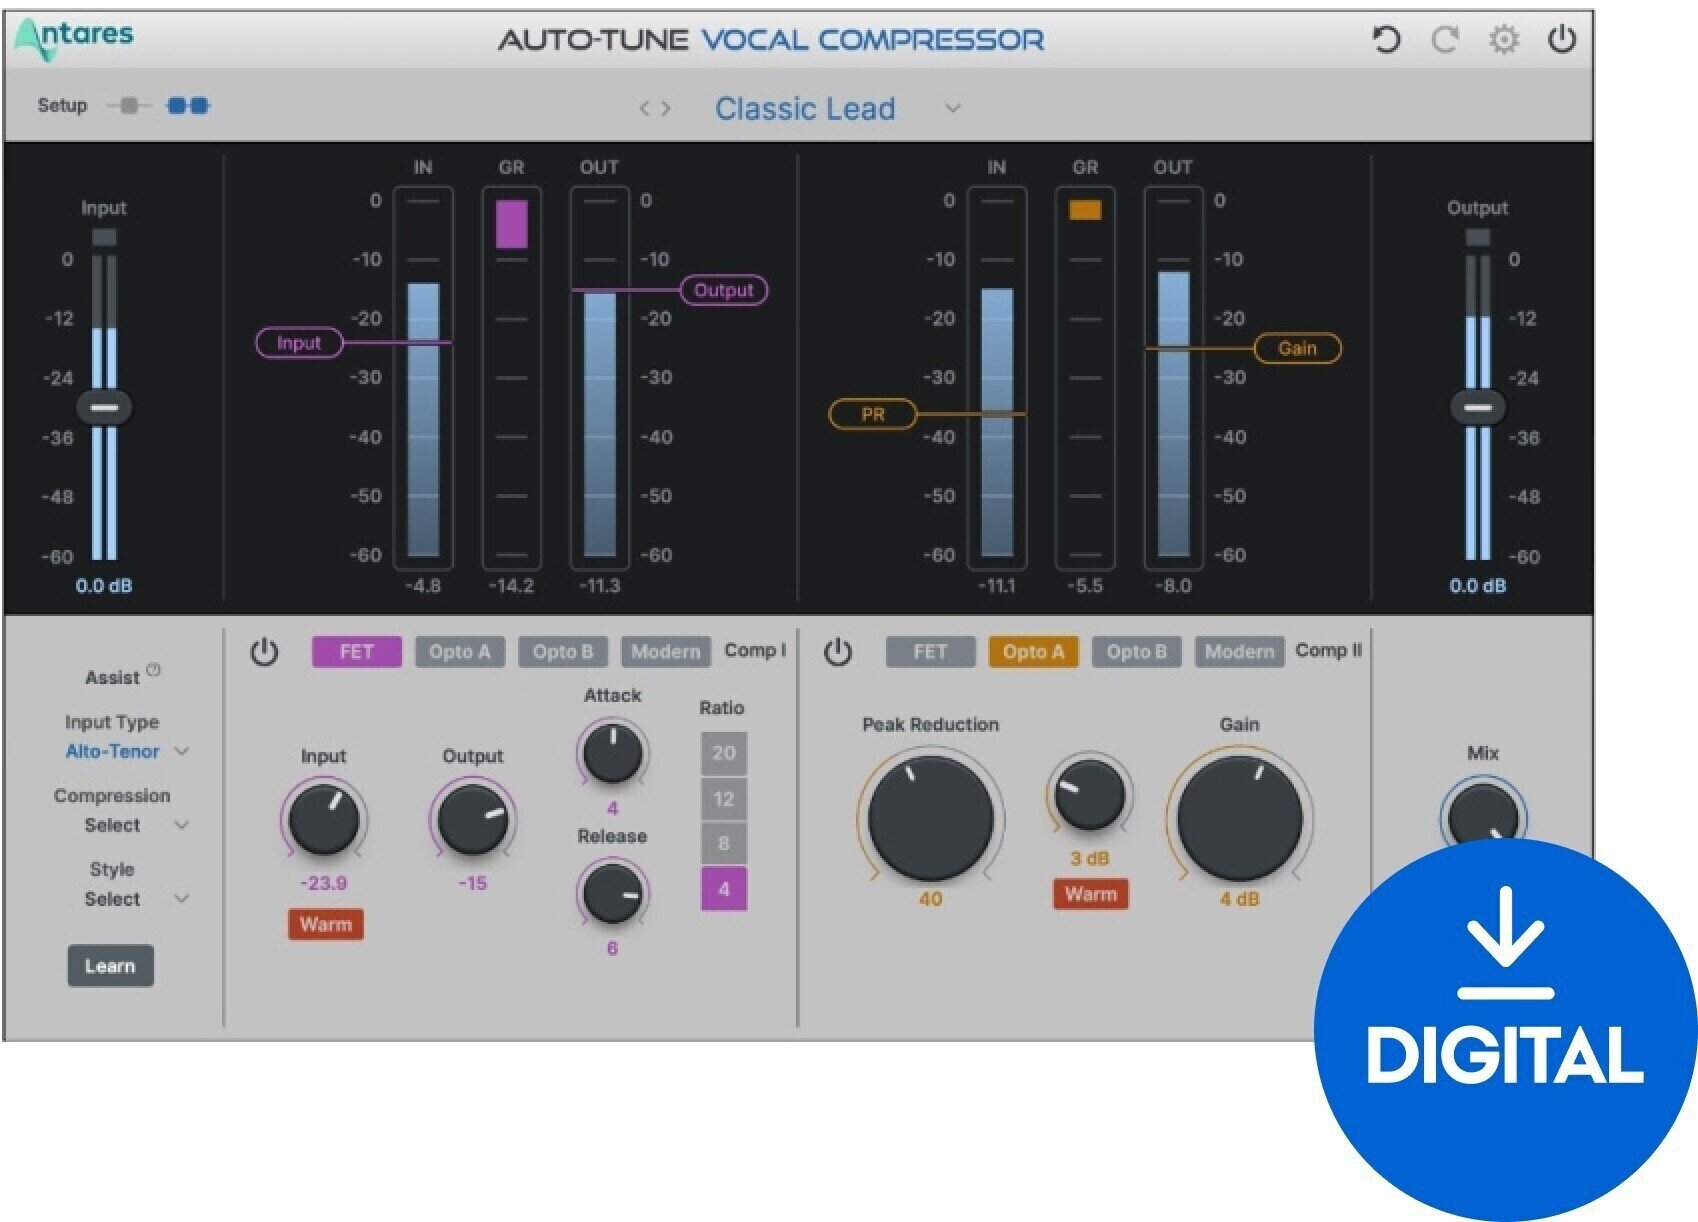The image size is (1698, 1222).
Task: Go to previous preset arrow
Action: pos(645,108)
